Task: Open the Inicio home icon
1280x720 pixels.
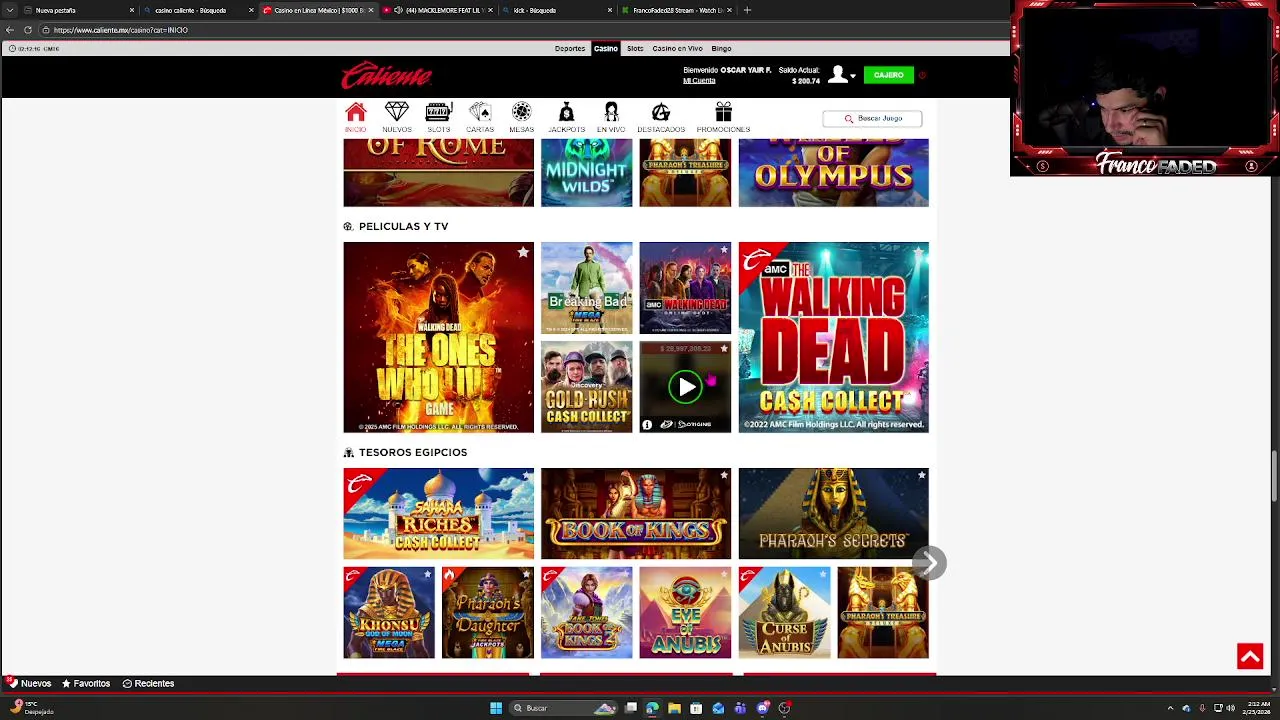Action: click(x=356, y=117)
